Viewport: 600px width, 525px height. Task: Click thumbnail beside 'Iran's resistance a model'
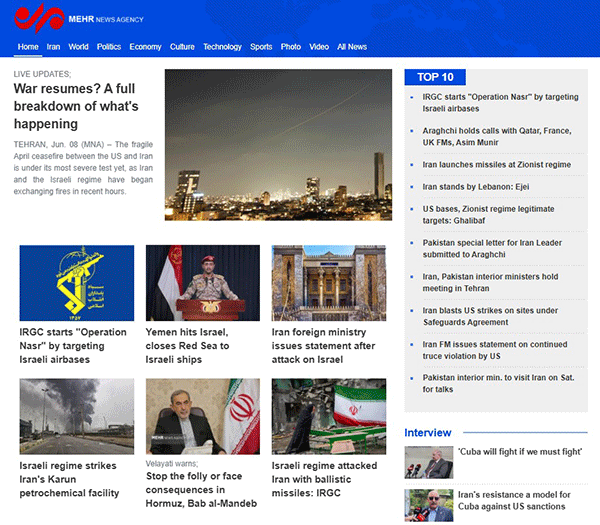tap(429, 505)
